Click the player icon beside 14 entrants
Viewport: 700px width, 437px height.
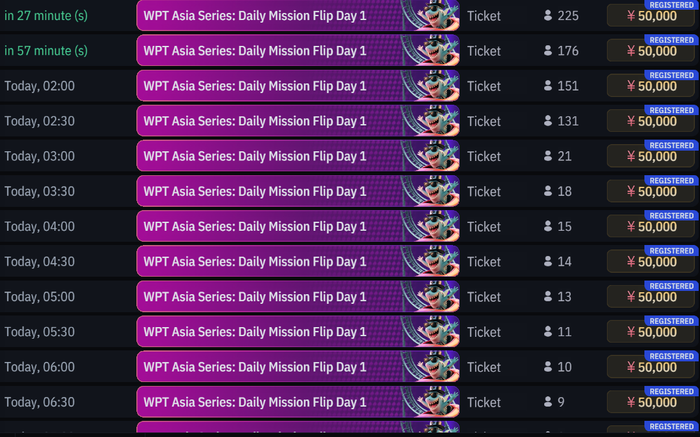click(x=548, y=262)
